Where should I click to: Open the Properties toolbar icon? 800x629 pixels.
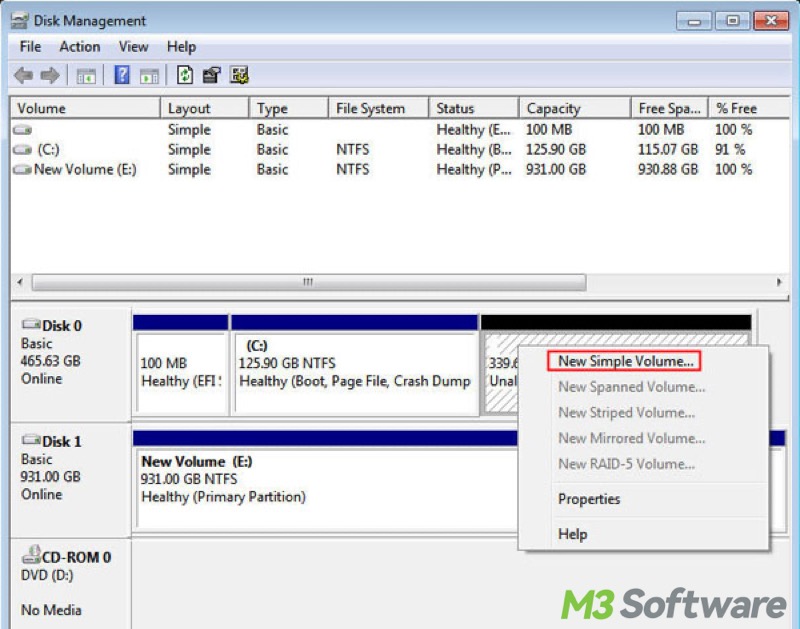[212, 75]
